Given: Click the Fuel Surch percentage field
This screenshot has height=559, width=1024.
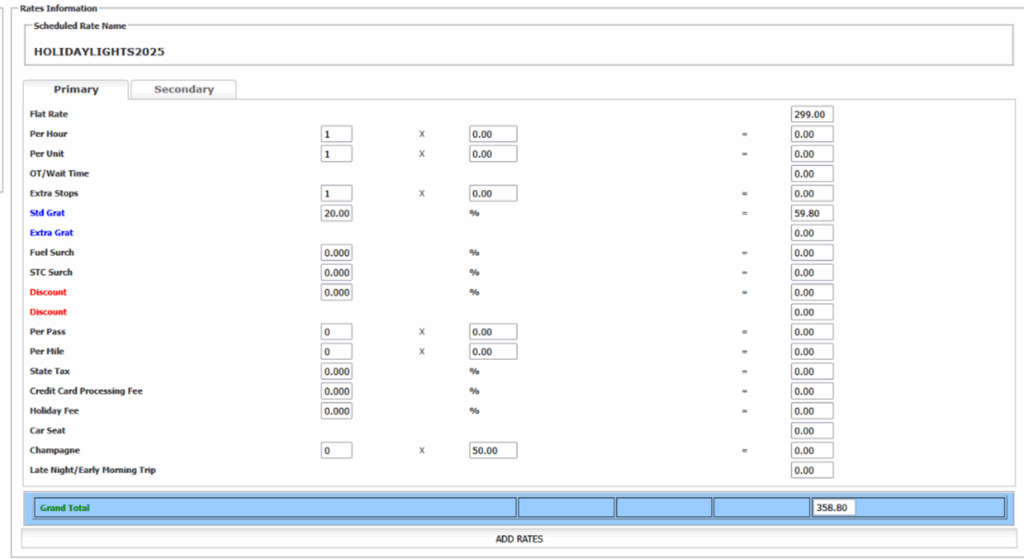Looking at the screenshot, I should [336, 253].
